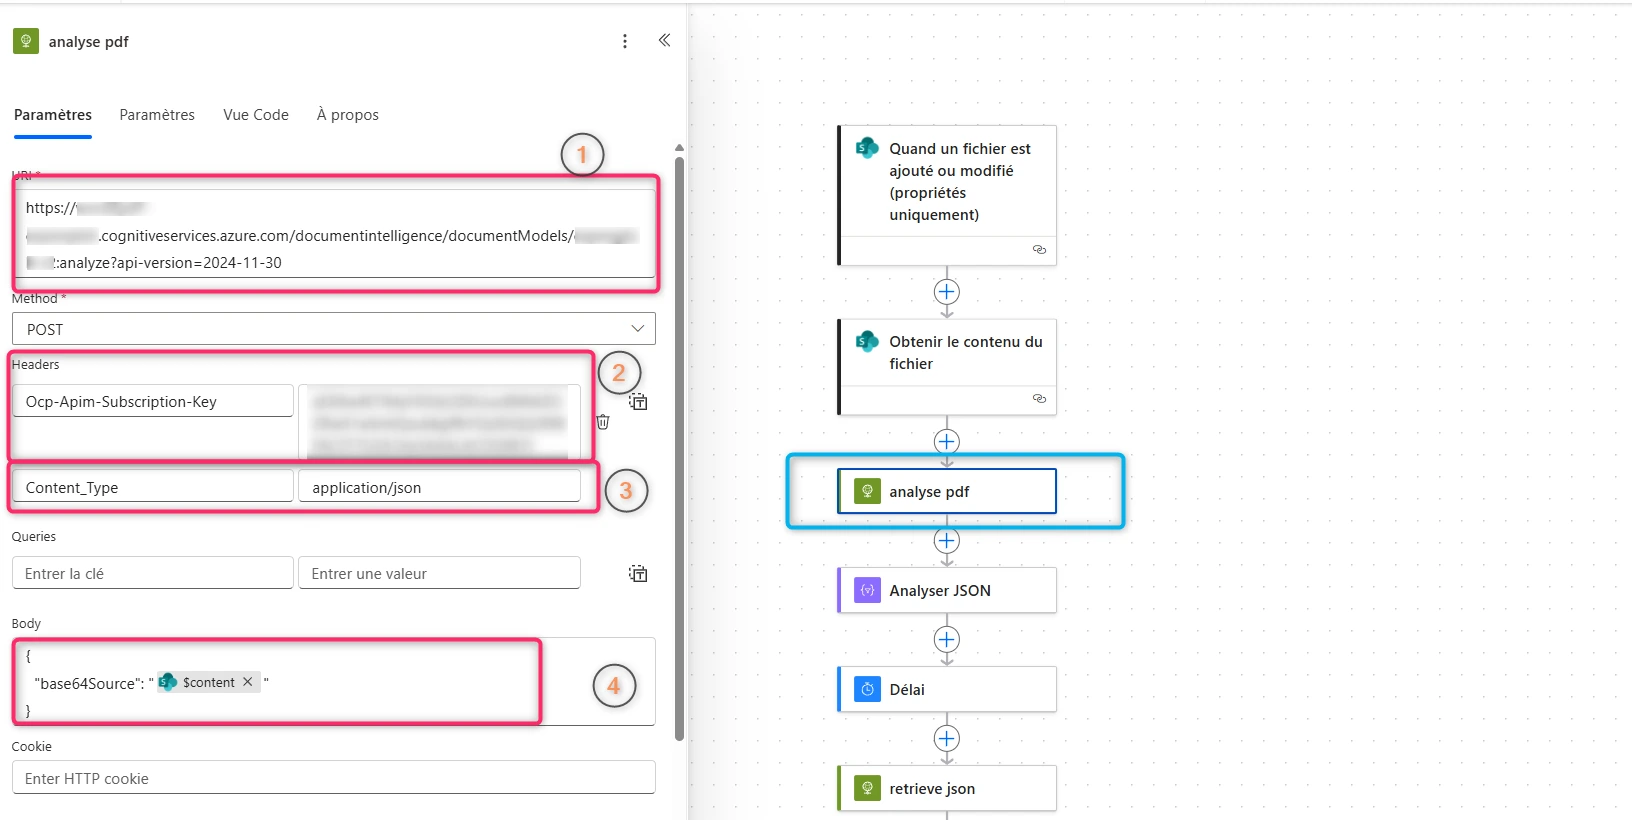
Task: Open the Analyser JSON action card
Action: (x=947, y=591)
